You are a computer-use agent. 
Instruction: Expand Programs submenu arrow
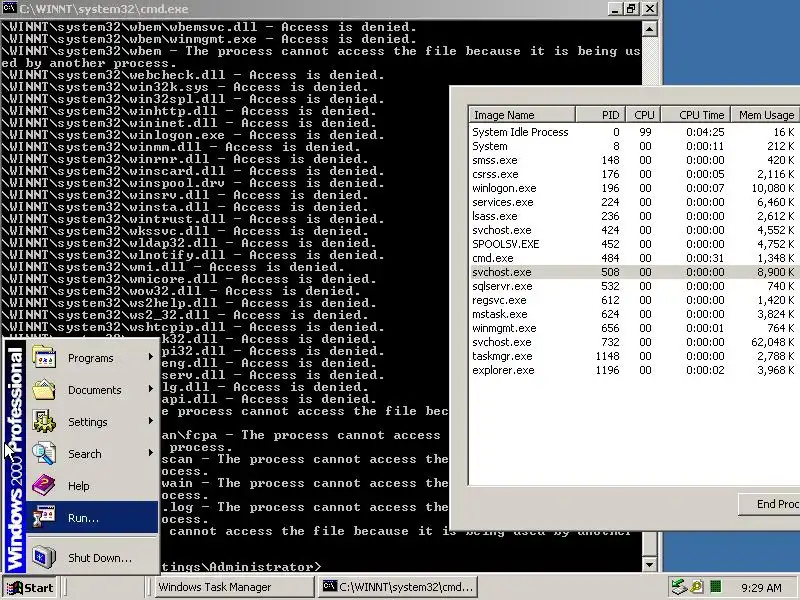point(151,357)
